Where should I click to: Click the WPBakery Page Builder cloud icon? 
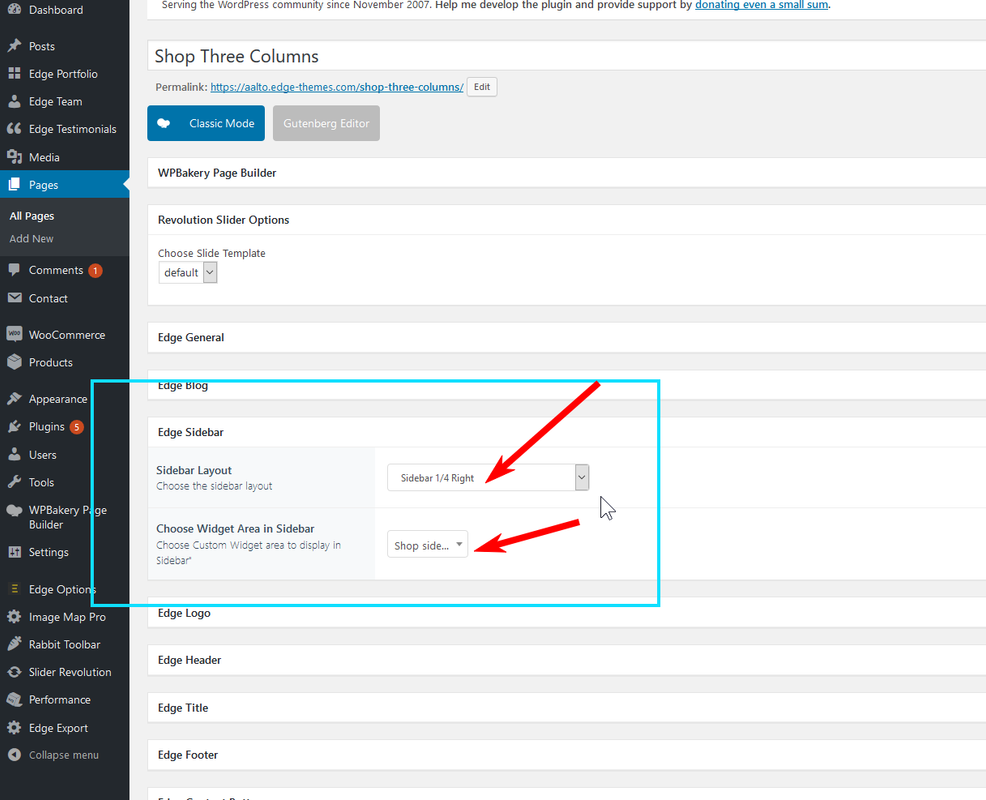pos(14,510)
